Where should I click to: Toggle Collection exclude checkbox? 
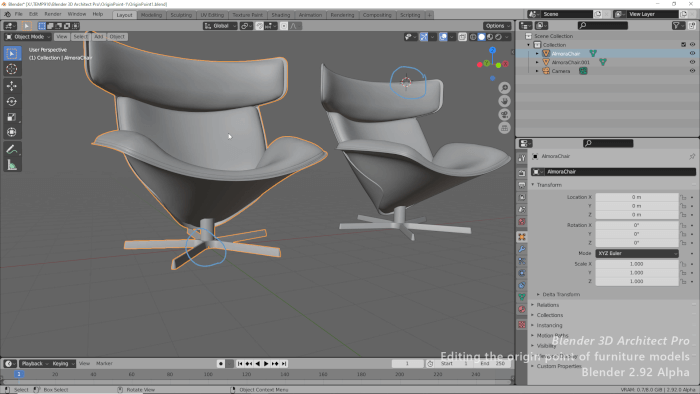tap(683, 45)
